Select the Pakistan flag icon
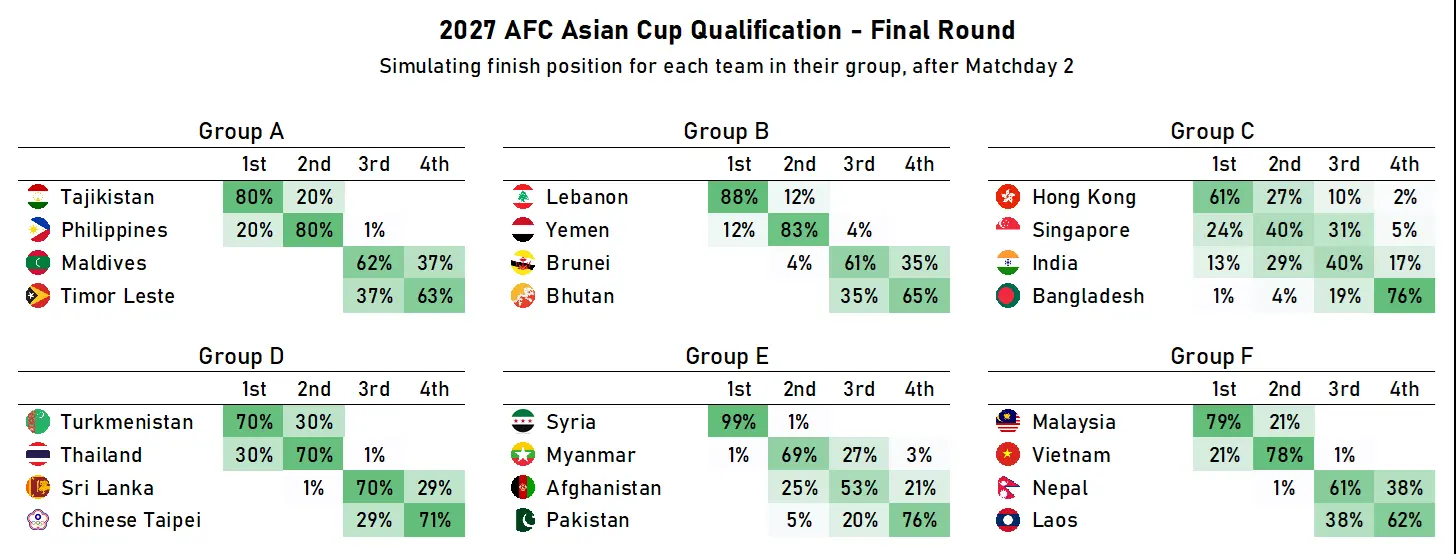The image size is (1456, 554). 523,520
